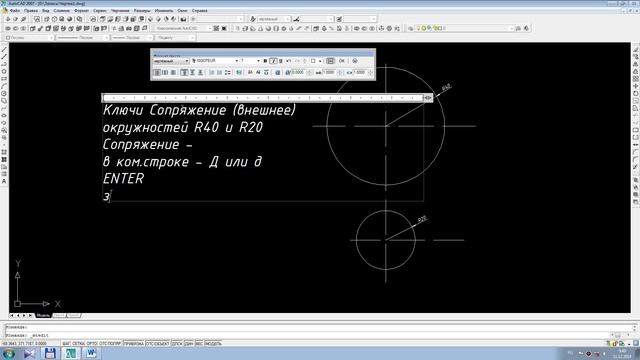Image resolution: width=640 pixels, height=360 pixels.
Task: Select the Arc tool in Draw toolbar
Action: tap(4, 86)
